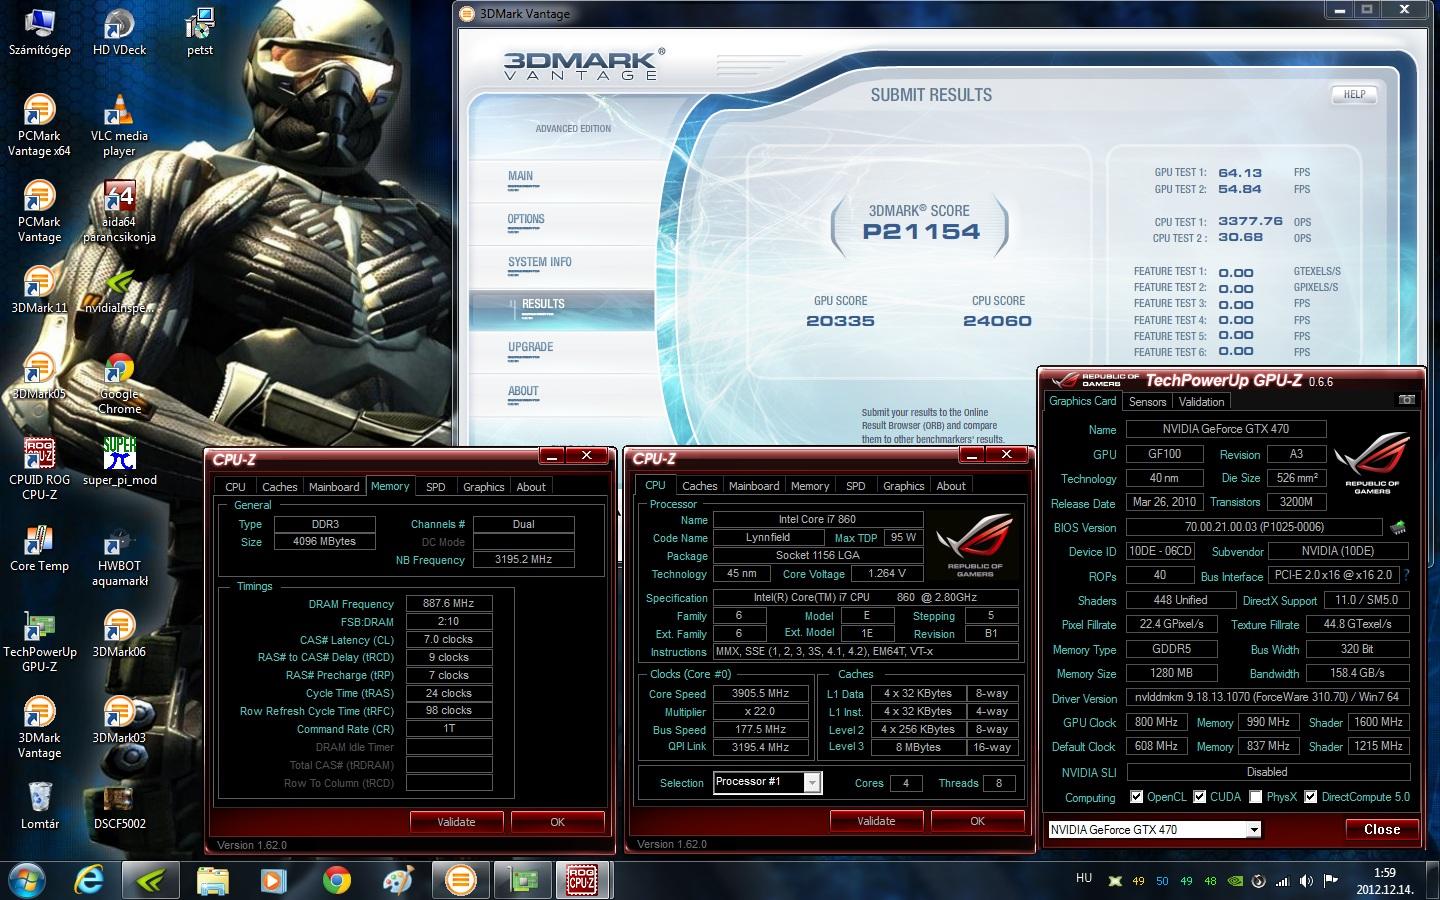Open About tab in CPU-Z processor window
Viewport: 1440px width, 900px height.
[951, 486]
